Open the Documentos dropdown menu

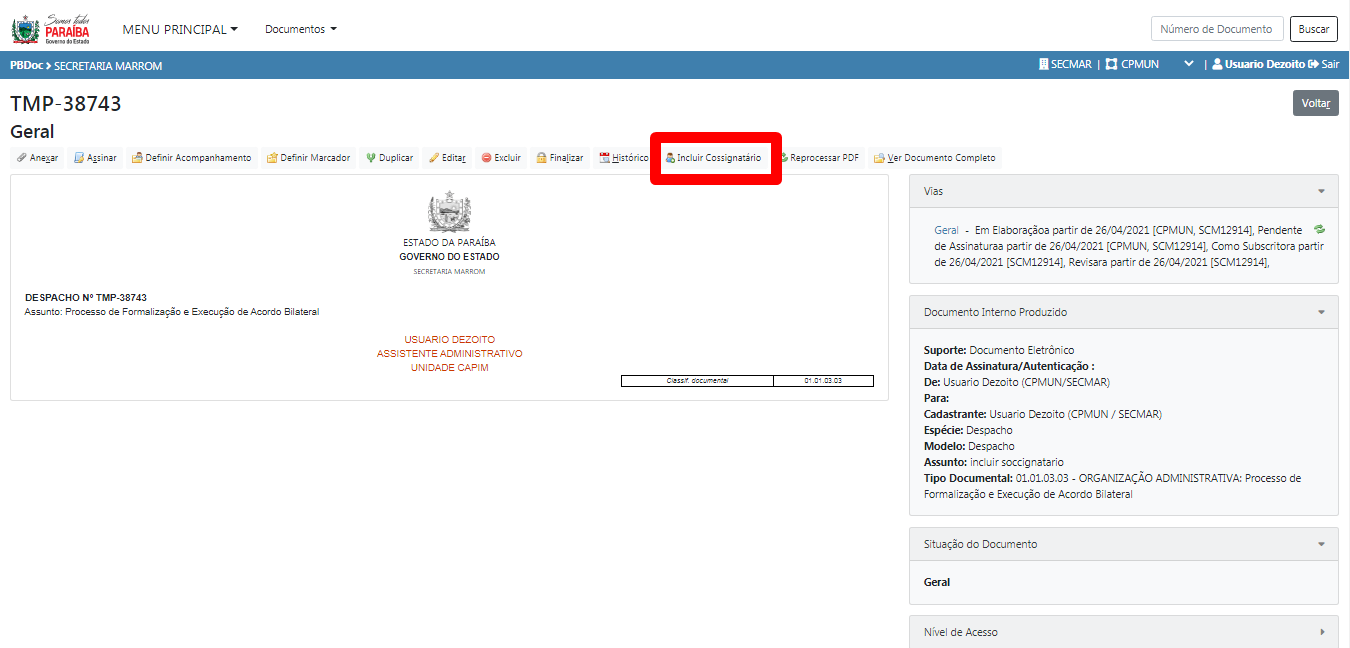300,29
